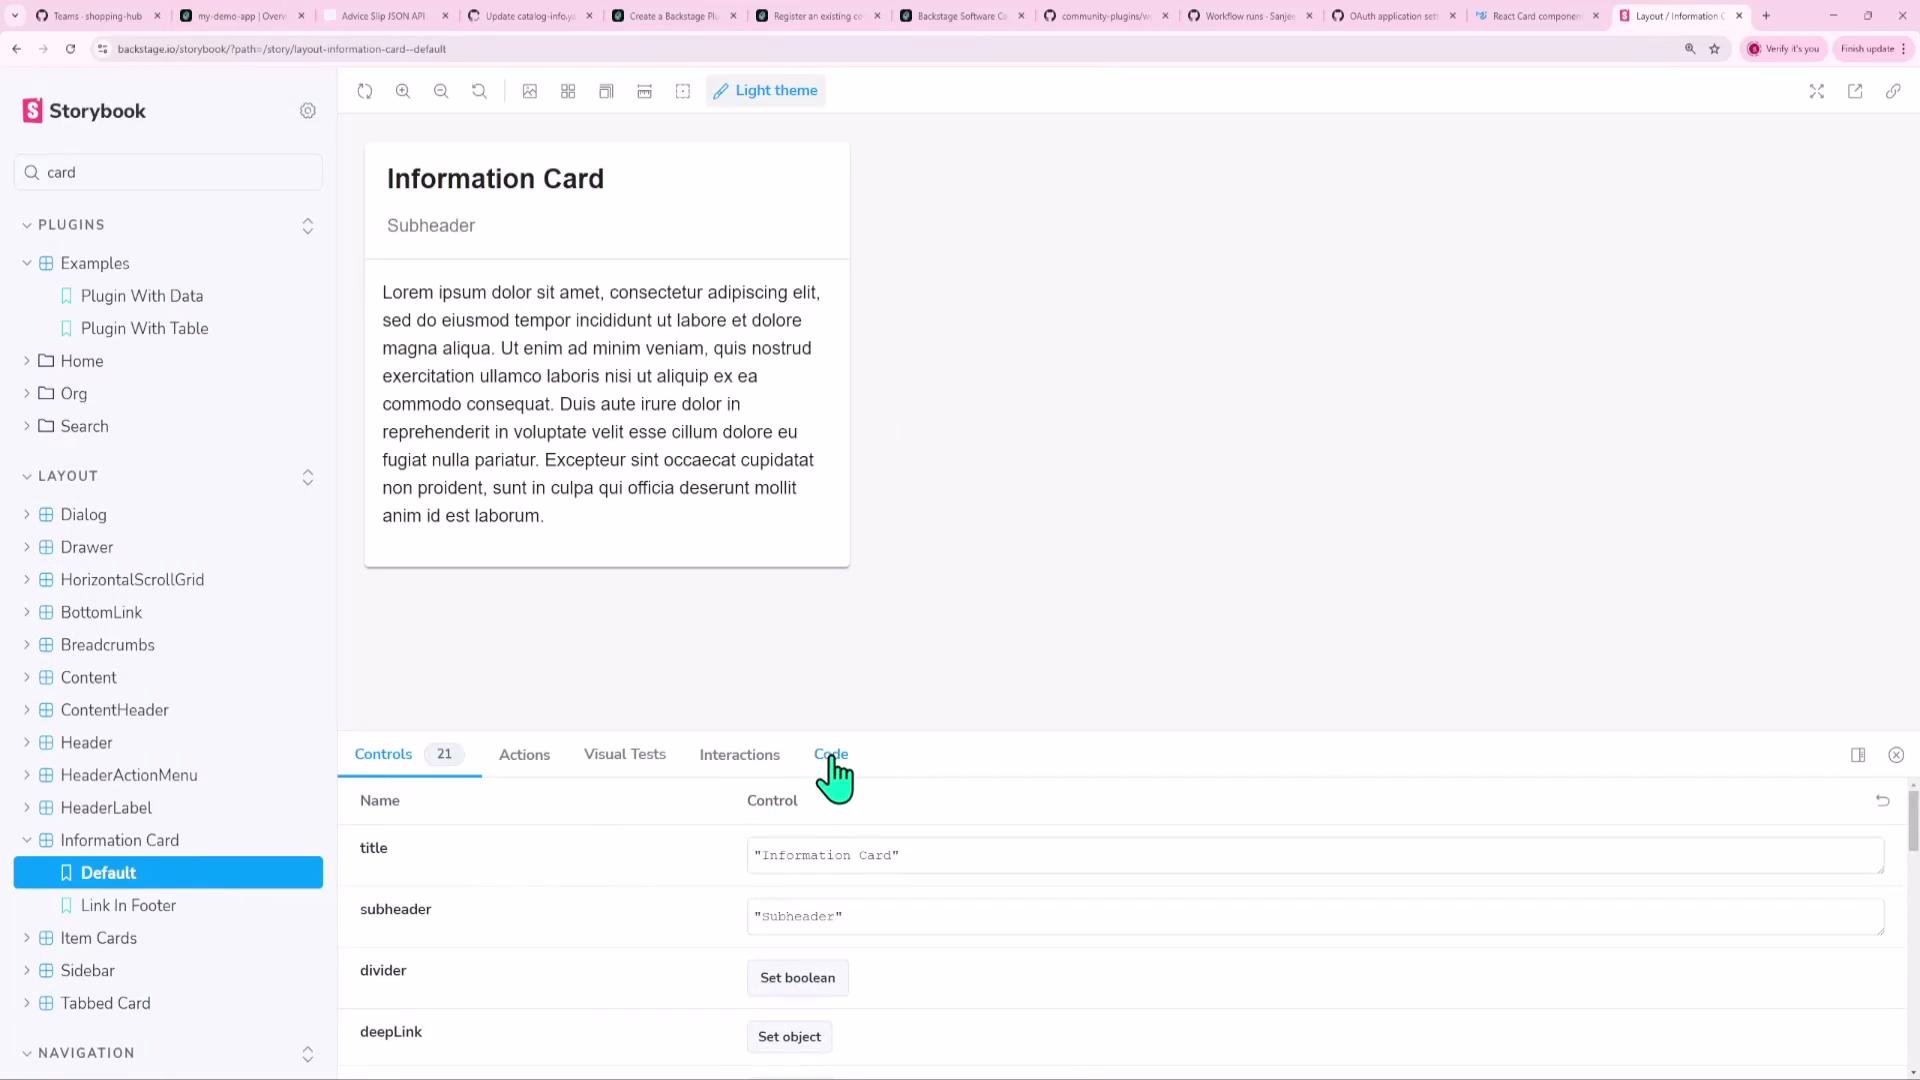
Task: Click the Storybook logo
Action: coord(84,111)
